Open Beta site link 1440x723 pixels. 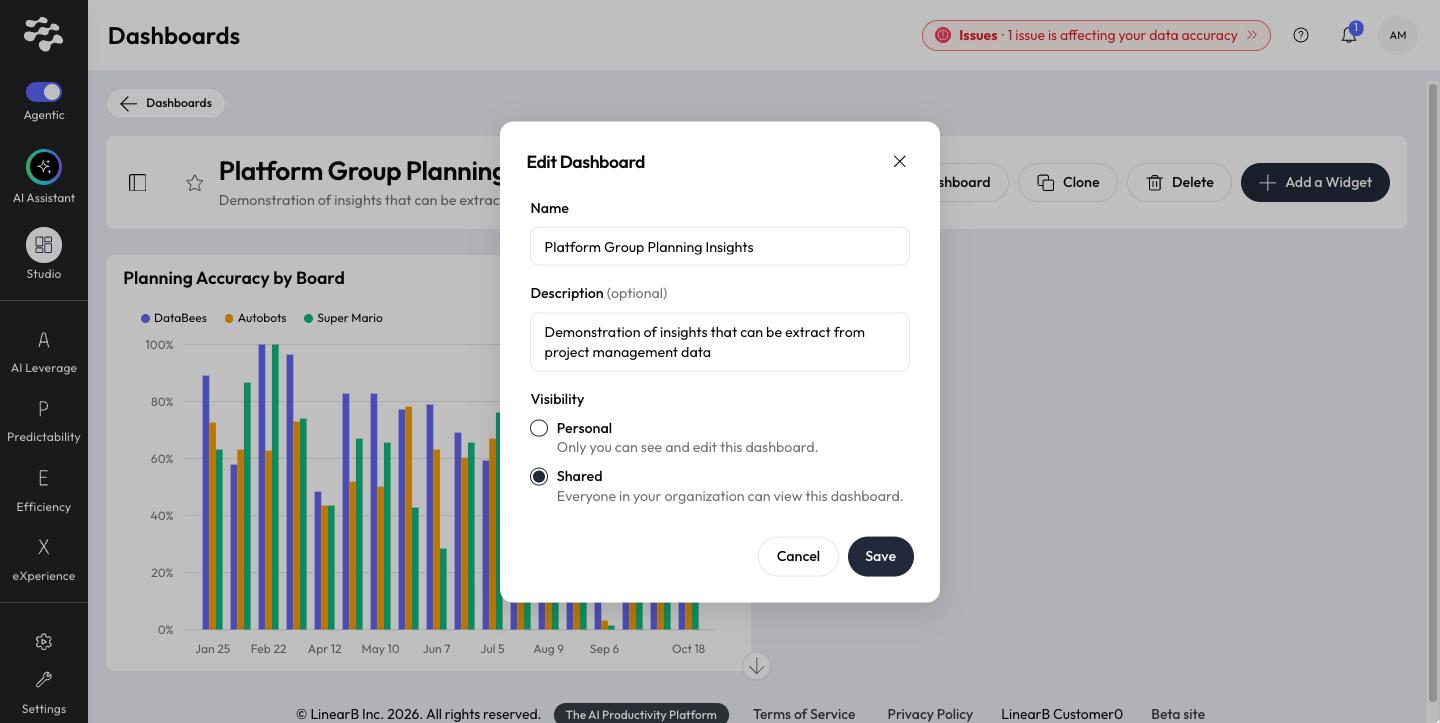pyautogui.click(x=1178, y=714)
